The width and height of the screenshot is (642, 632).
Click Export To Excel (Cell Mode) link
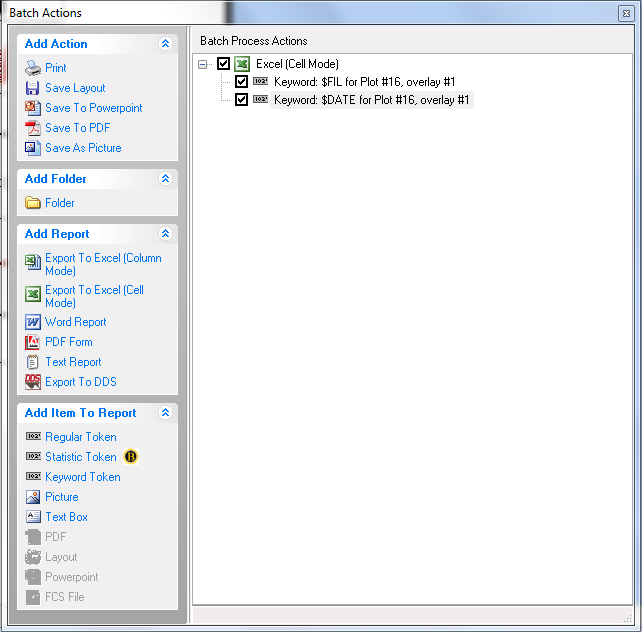[x=94, y=296]
